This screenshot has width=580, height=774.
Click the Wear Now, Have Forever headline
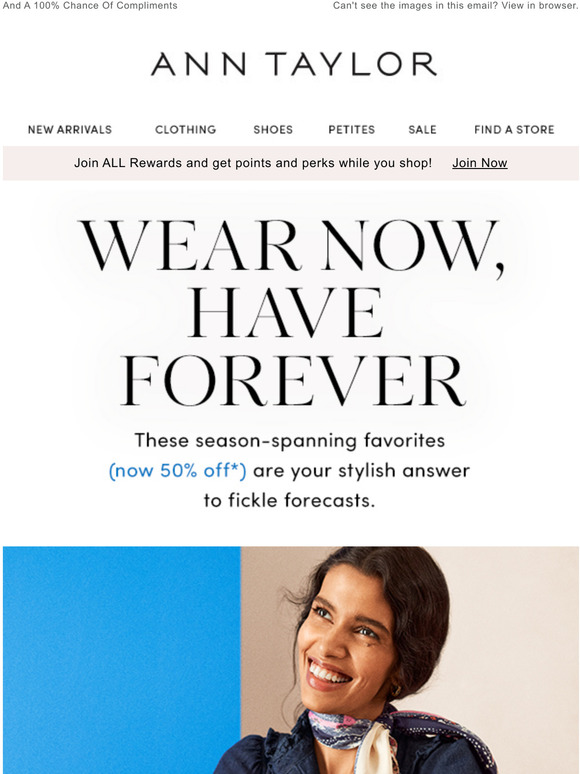pos(291,313)
